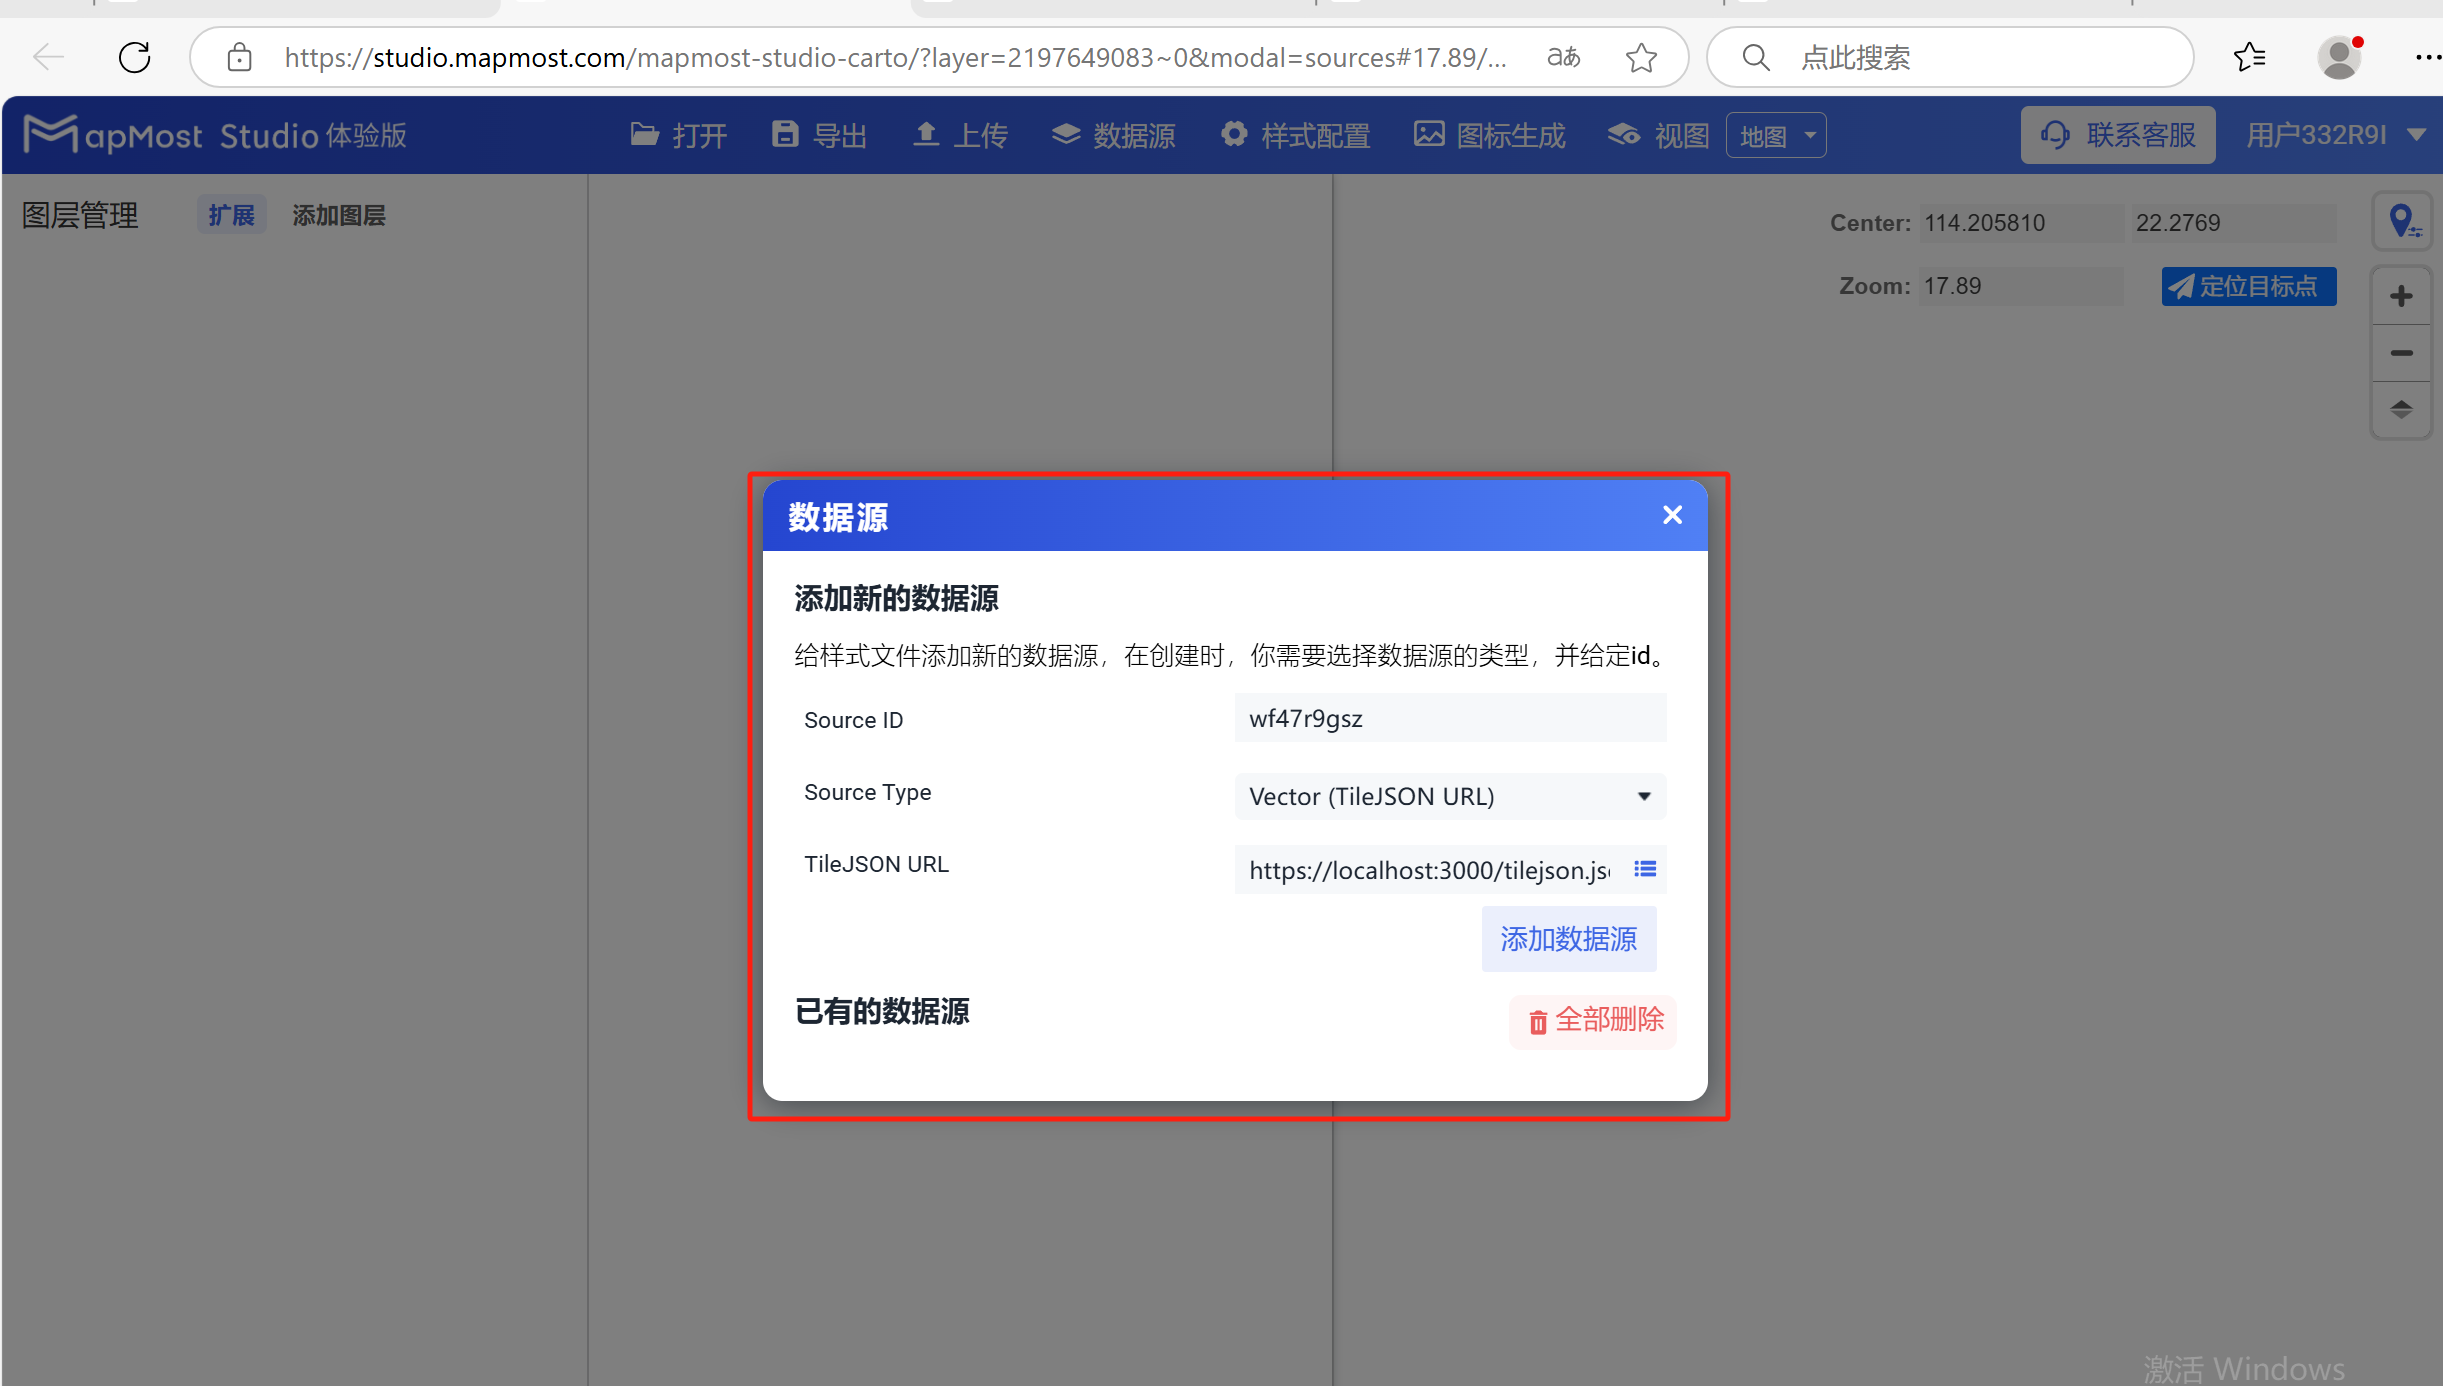Click the browser back arrow
This screenshot has width=2443, height=1386.
click(48, 57)
